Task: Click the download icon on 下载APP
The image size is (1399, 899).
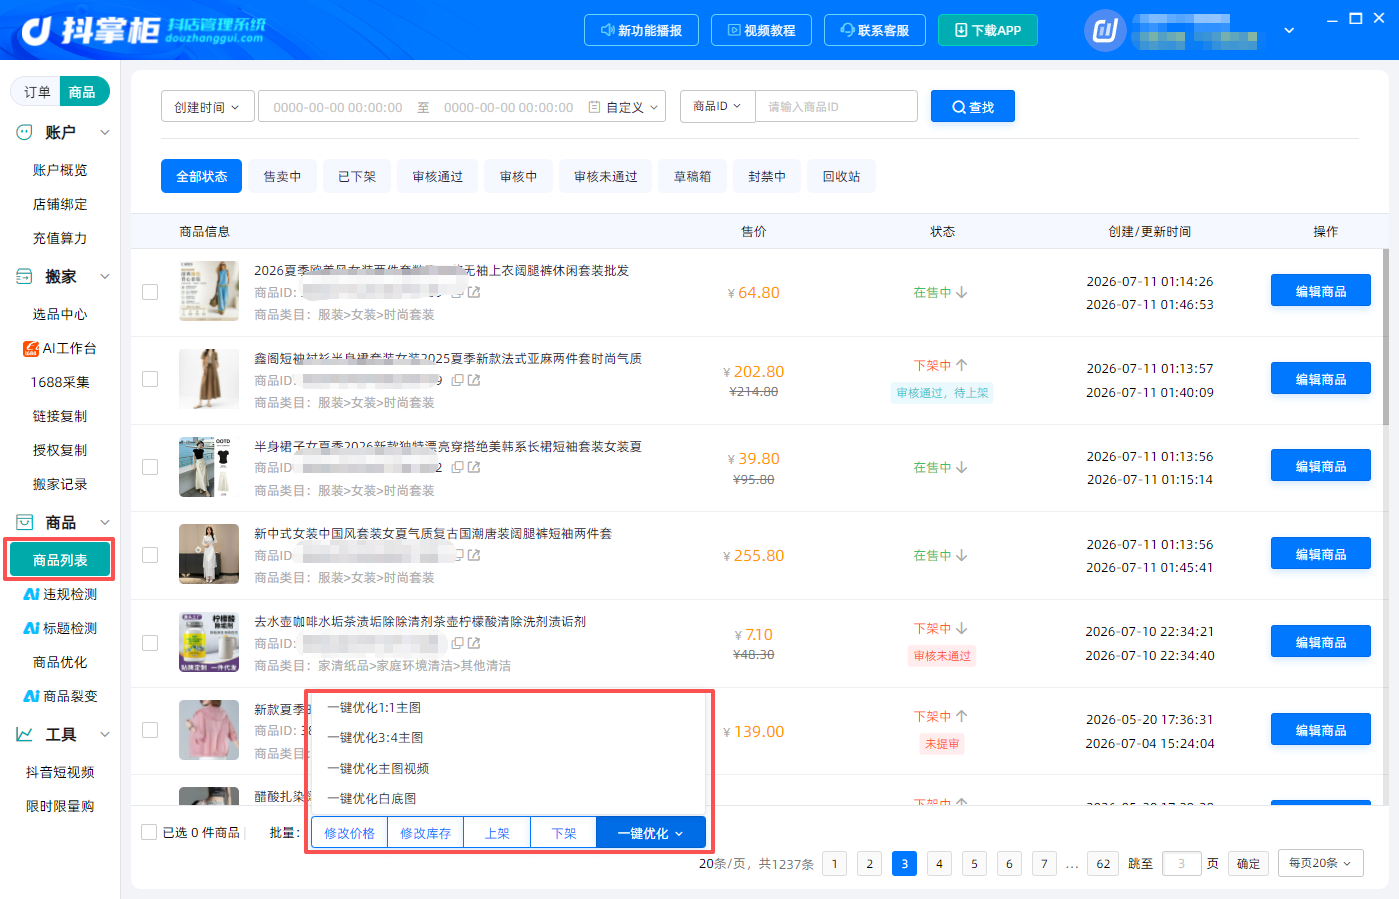Action: (961, 30)
